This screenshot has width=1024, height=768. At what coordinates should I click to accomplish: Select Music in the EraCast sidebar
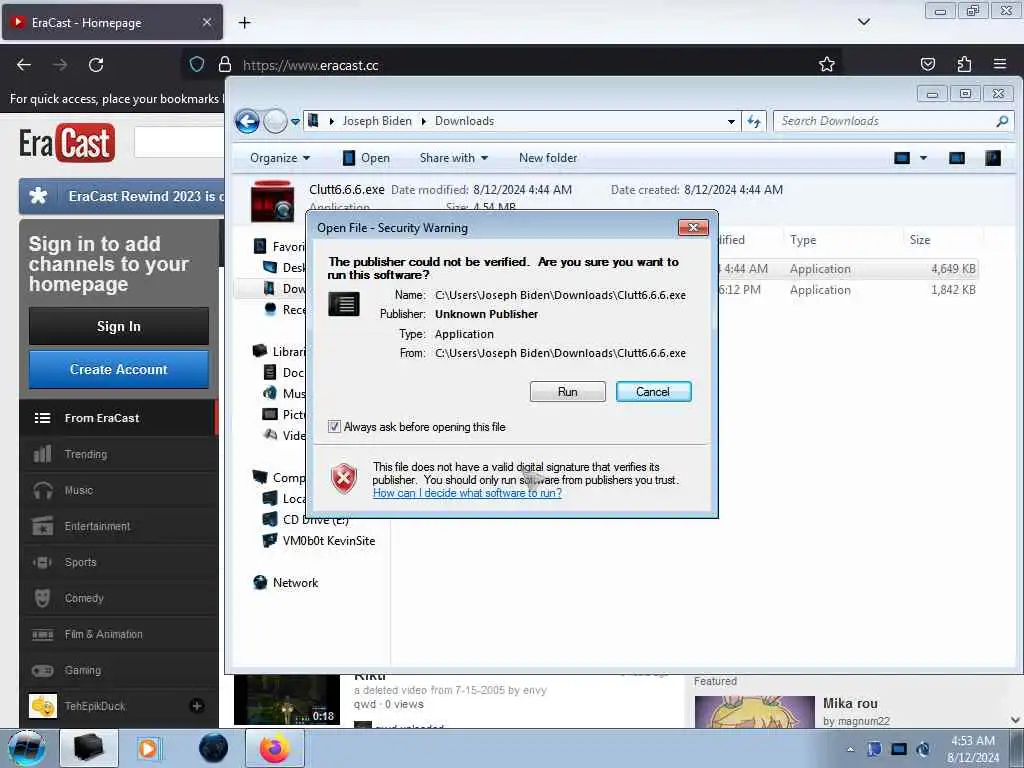(x=118, y=490)
